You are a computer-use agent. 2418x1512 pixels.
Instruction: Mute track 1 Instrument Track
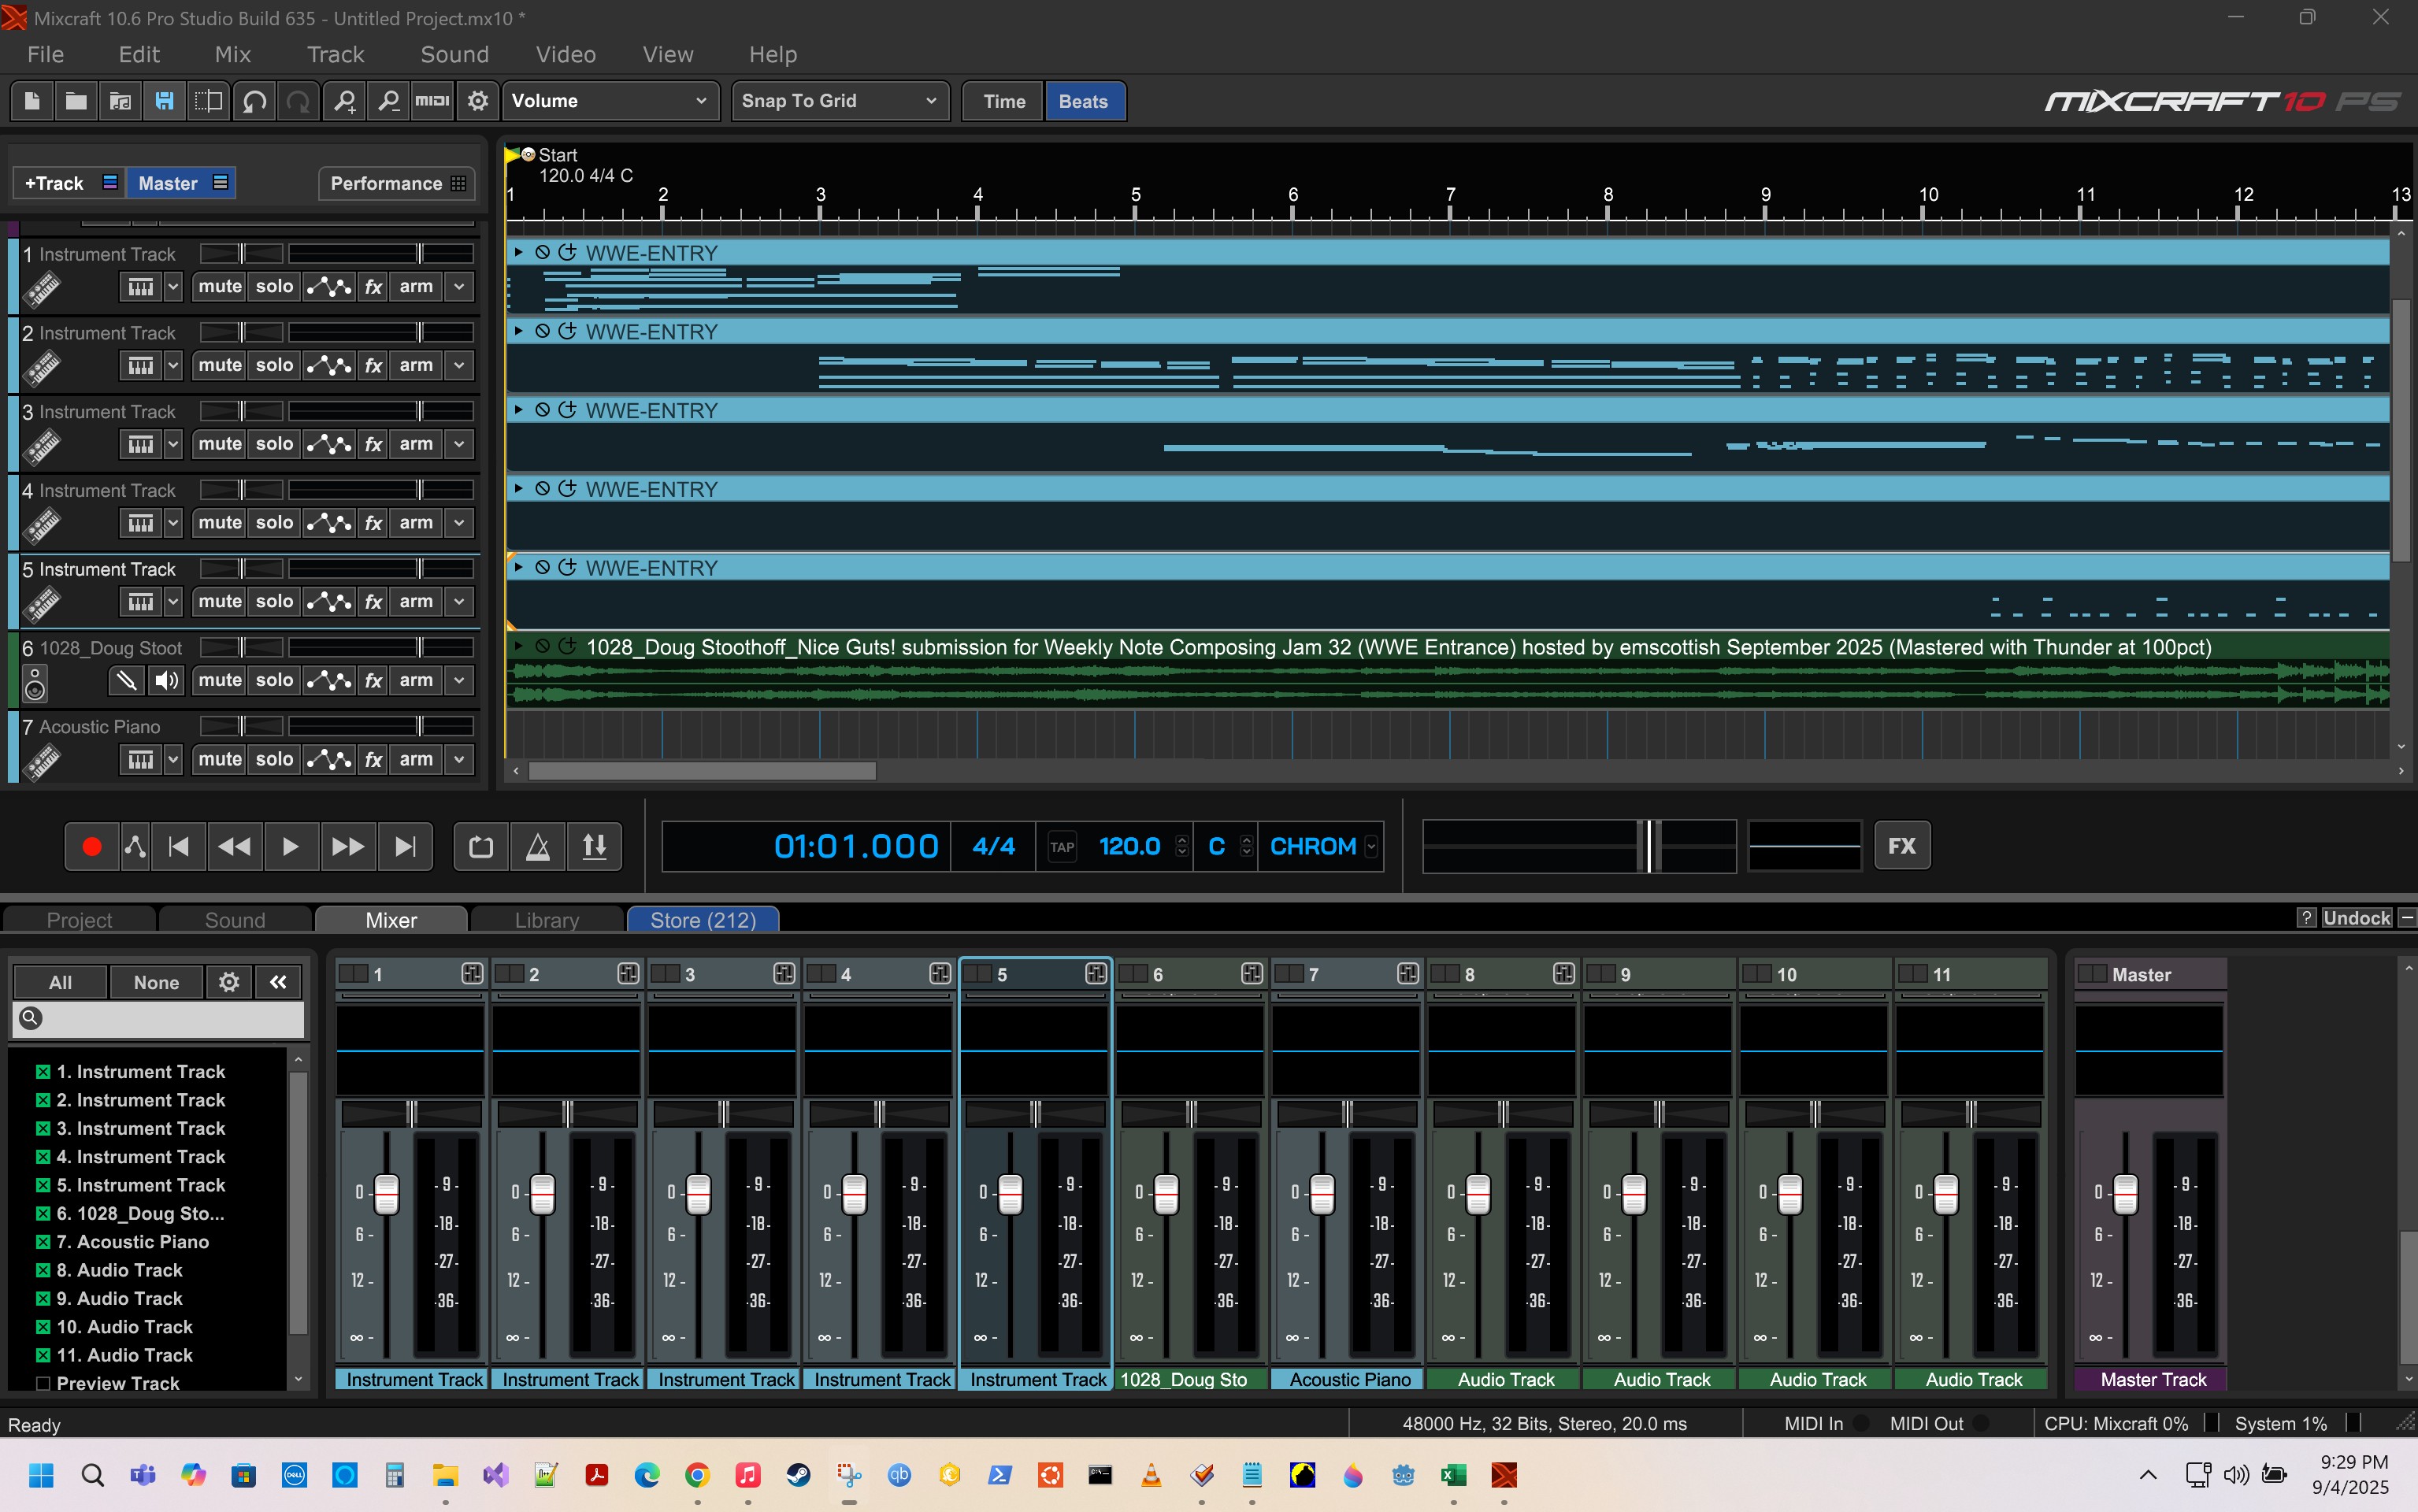pyautogui.click(x=219, y=286)
